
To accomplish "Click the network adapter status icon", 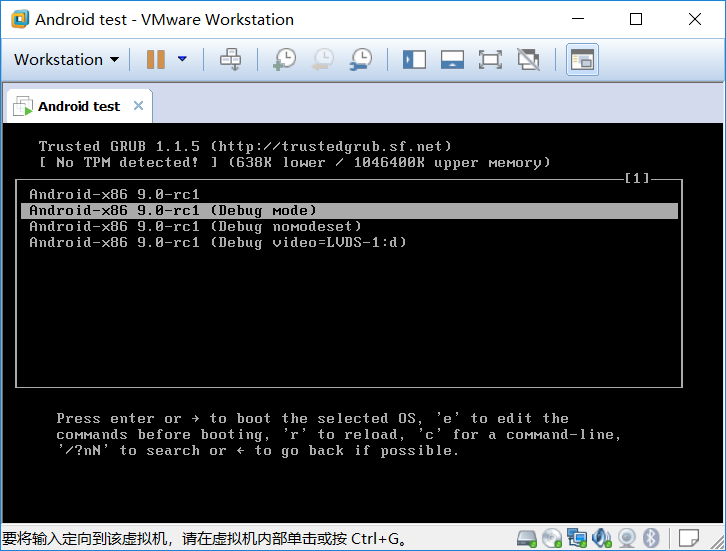I will (577, 539).
